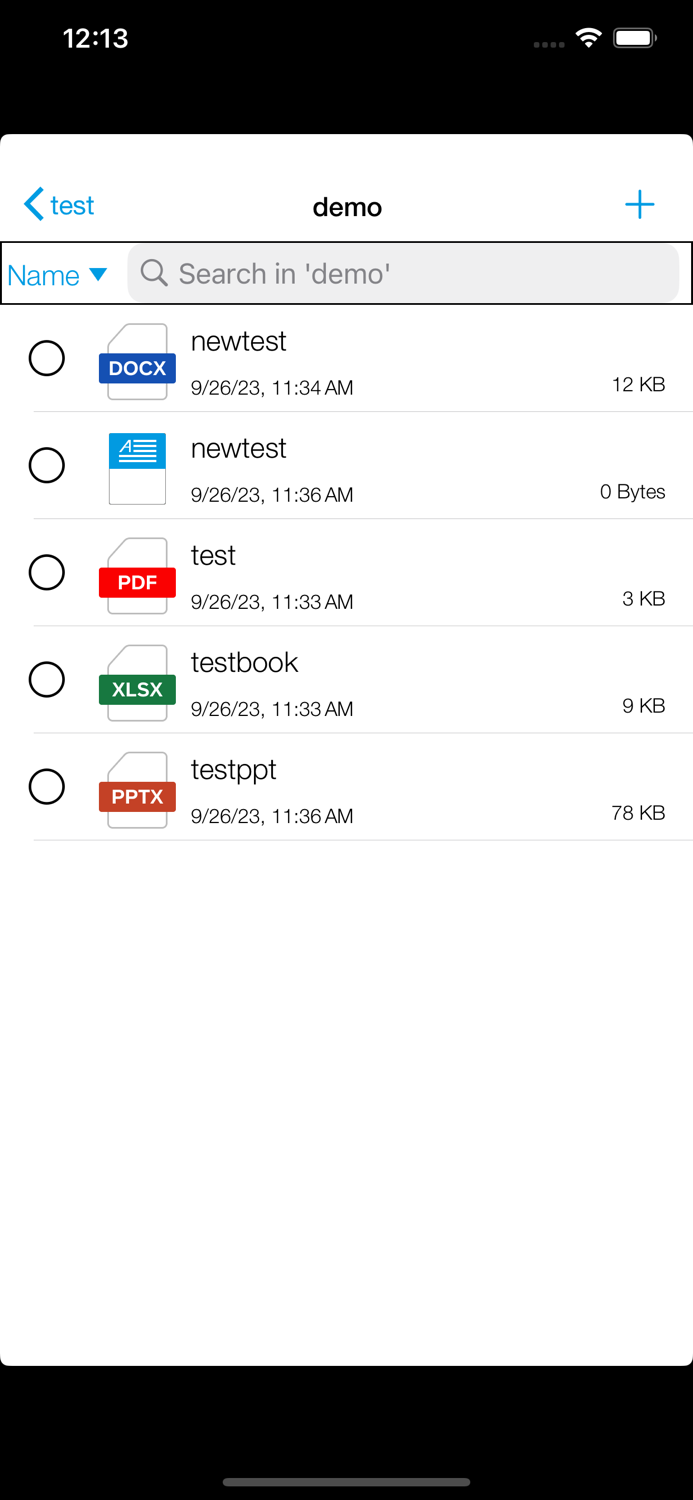Select the circle next to testppt

[x=46, y=787]
